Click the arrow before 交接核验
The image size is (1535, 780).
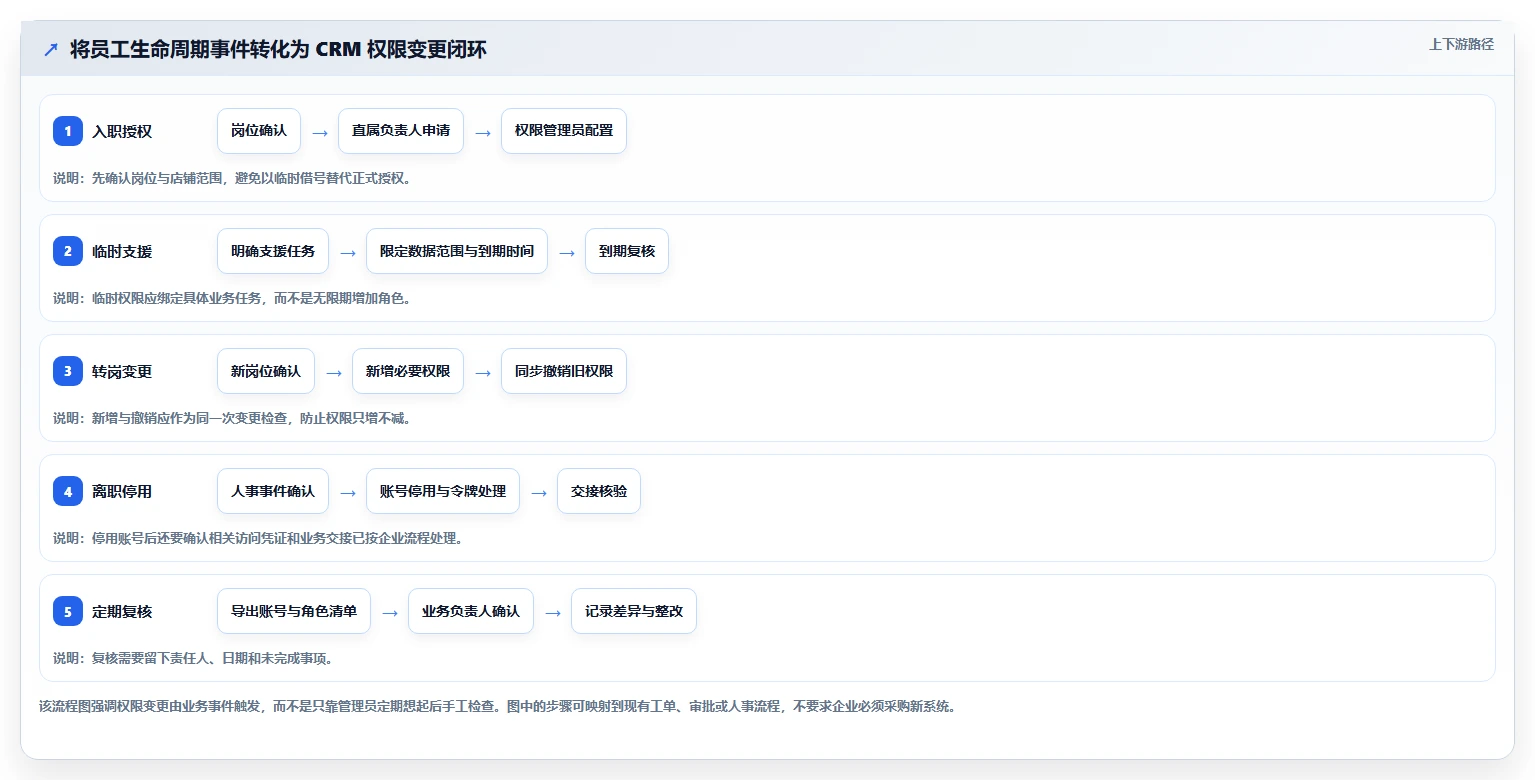pyautogui.click(x=539, y=492)
